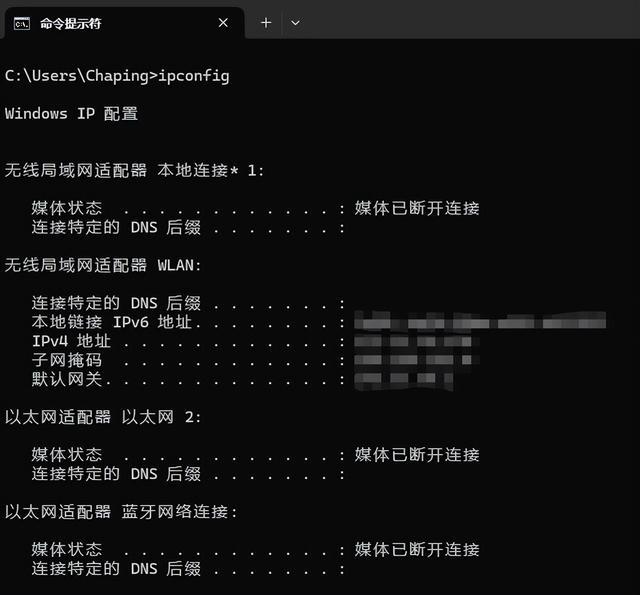This screenshot has height=595, width=640.
Task: Click 媒体已断开连接 under 以太网 2
Action: [x=417, y=455]
